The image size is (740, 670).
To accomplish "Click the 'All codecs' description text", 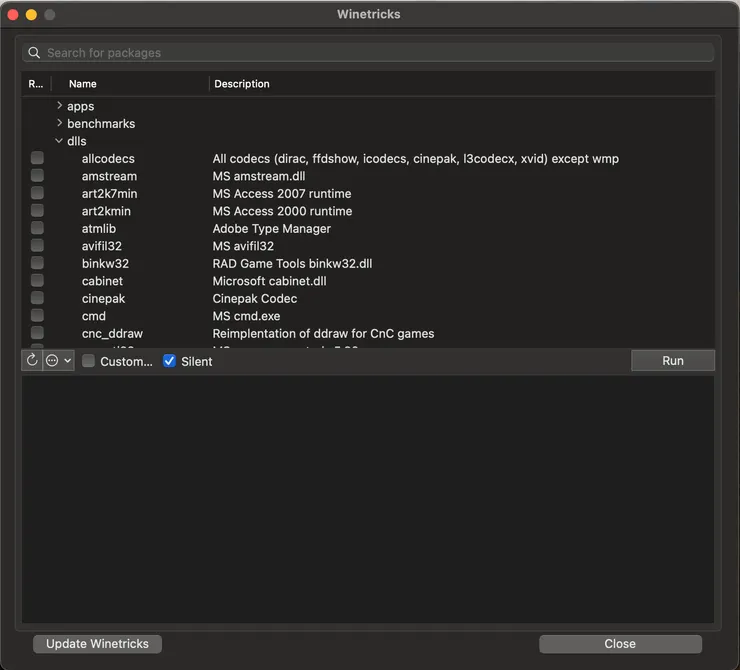I will (x=415, y=159).
